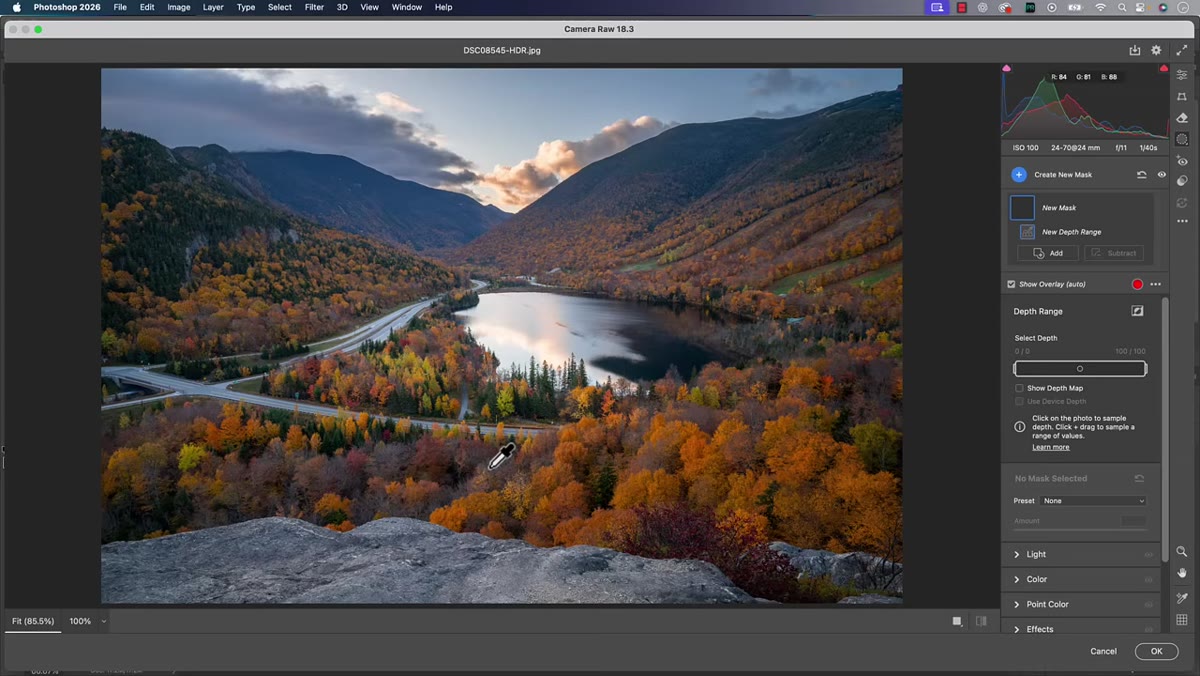Expand the Light panel
Screen dimensions: 1200x676
coord(1017,554)
